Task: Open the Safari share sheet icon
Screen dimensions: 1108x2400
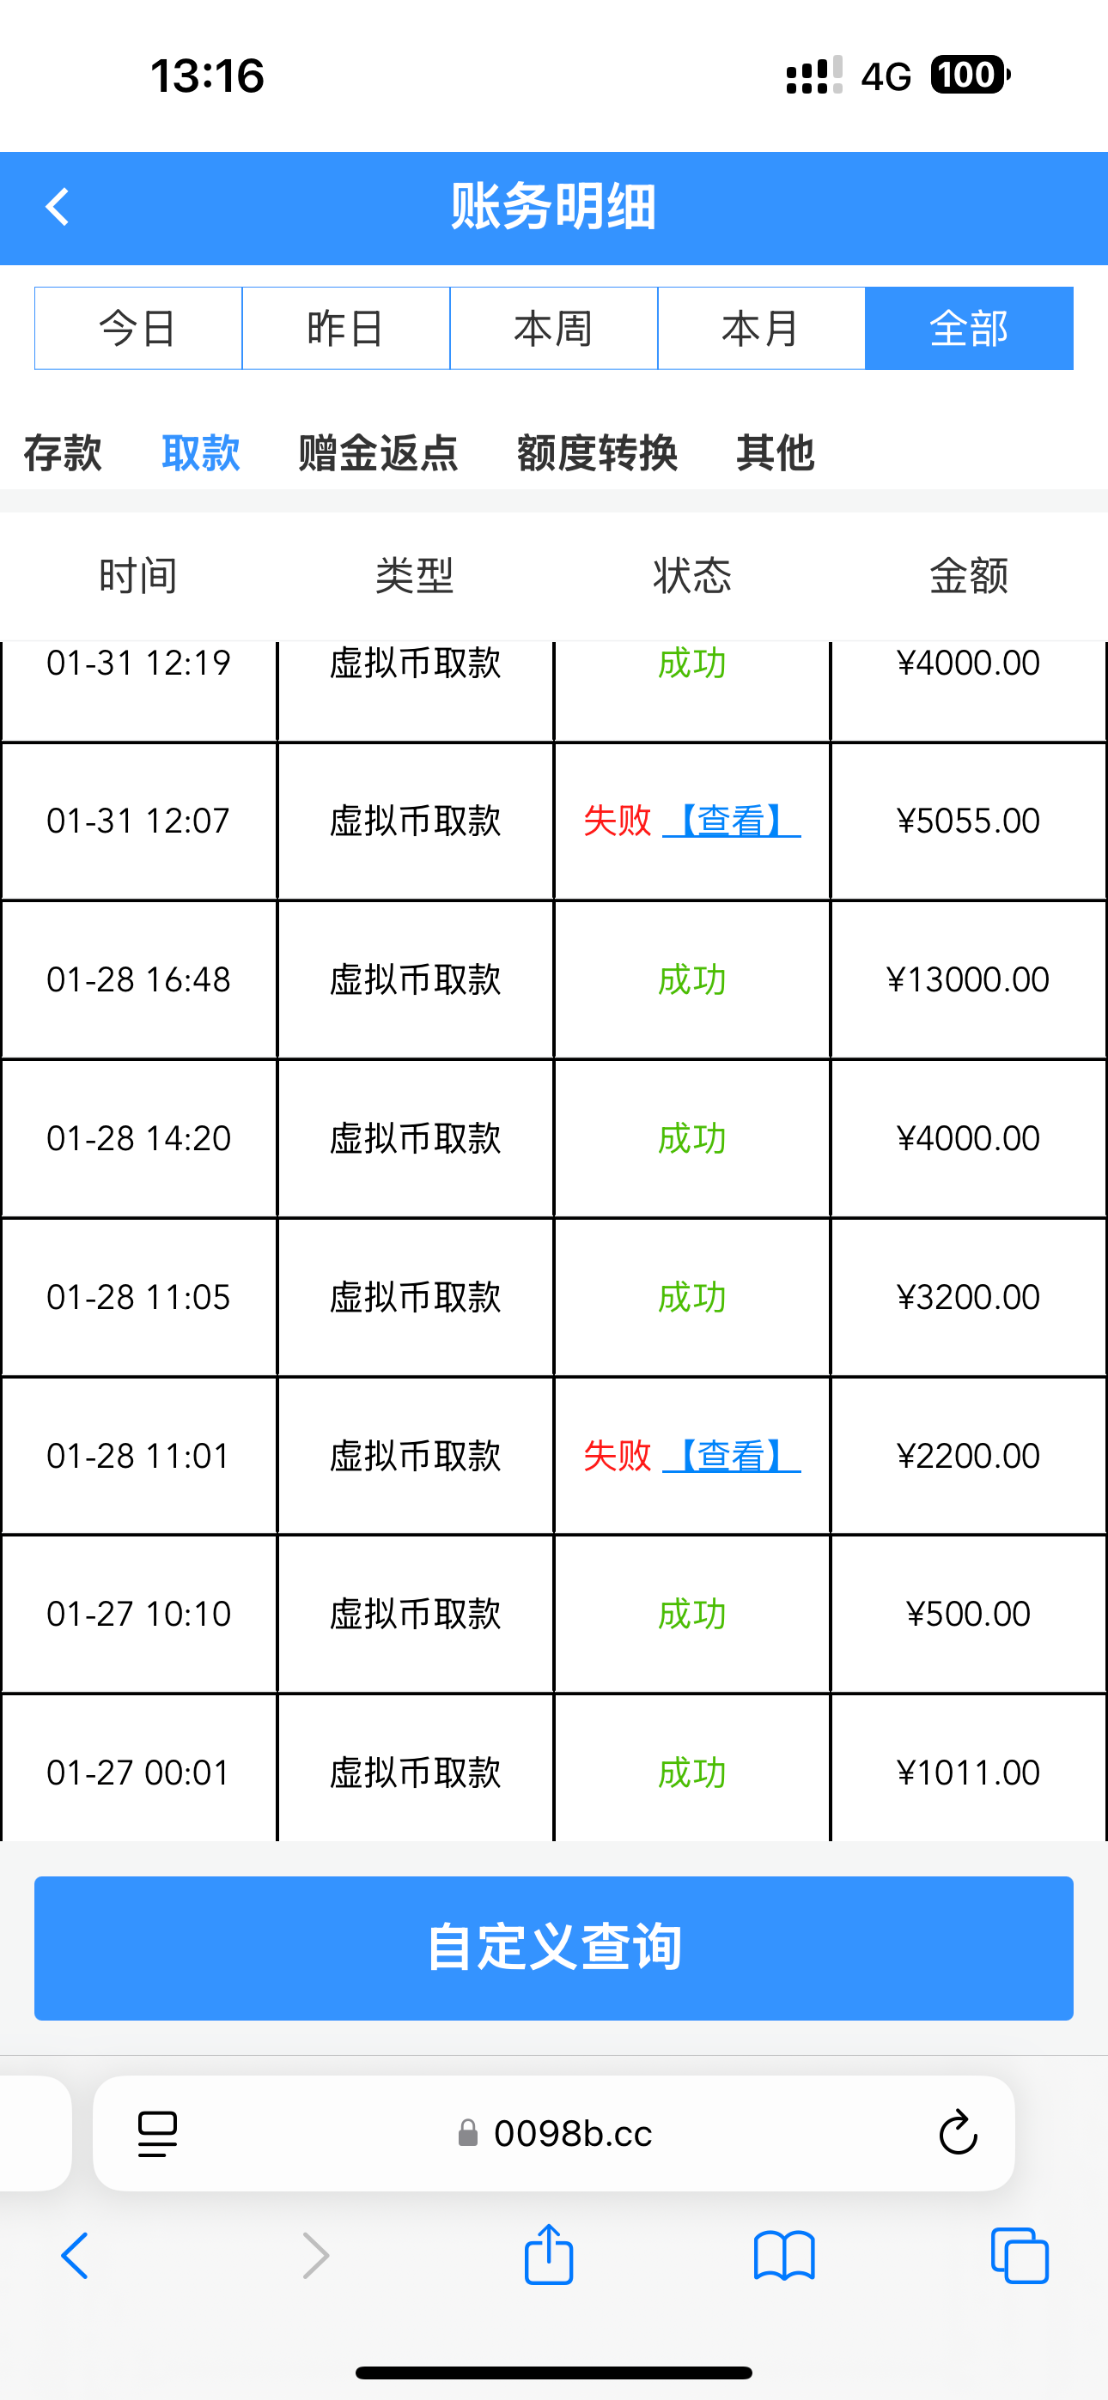Action: (x=549, y=2254)
